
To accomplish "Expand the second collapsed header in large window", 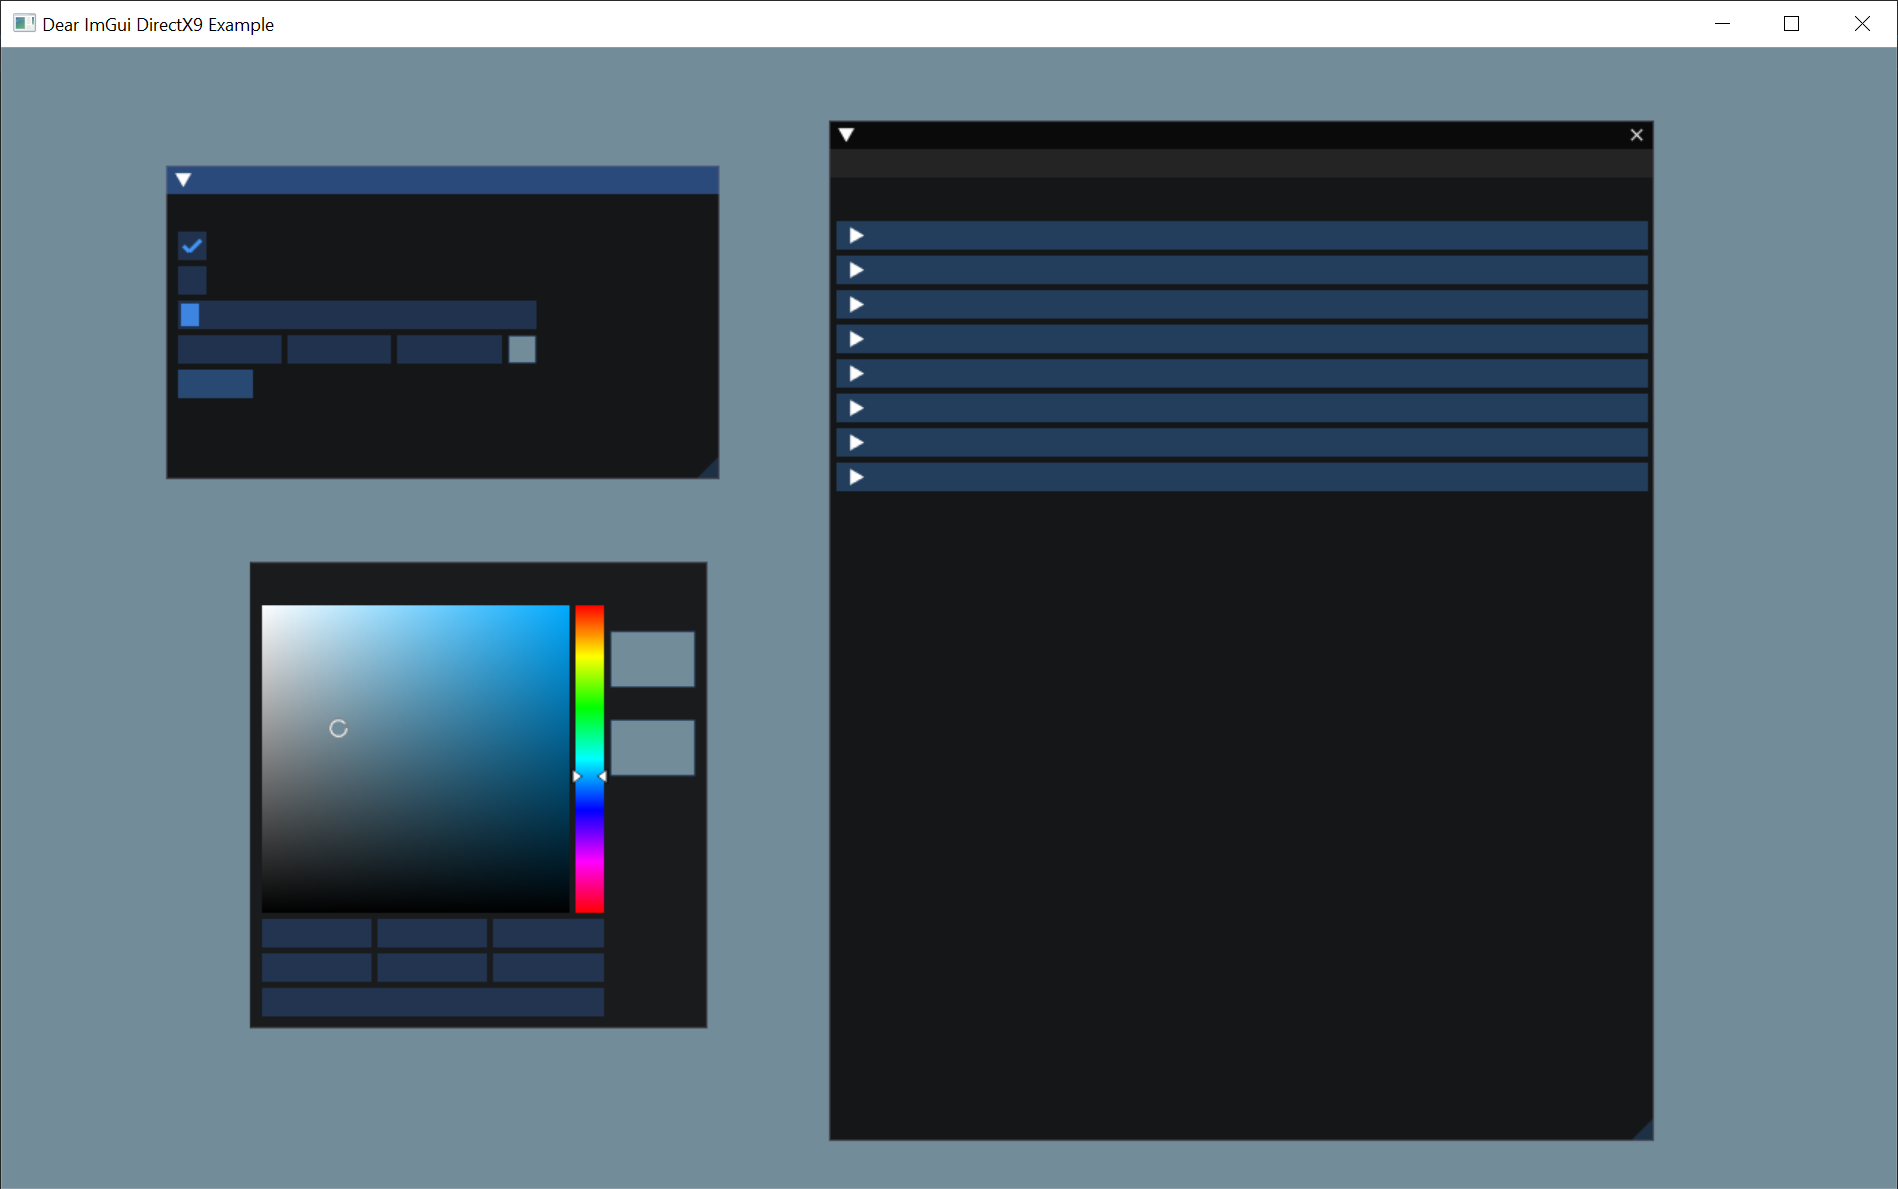I will (x=1242, y=270).
